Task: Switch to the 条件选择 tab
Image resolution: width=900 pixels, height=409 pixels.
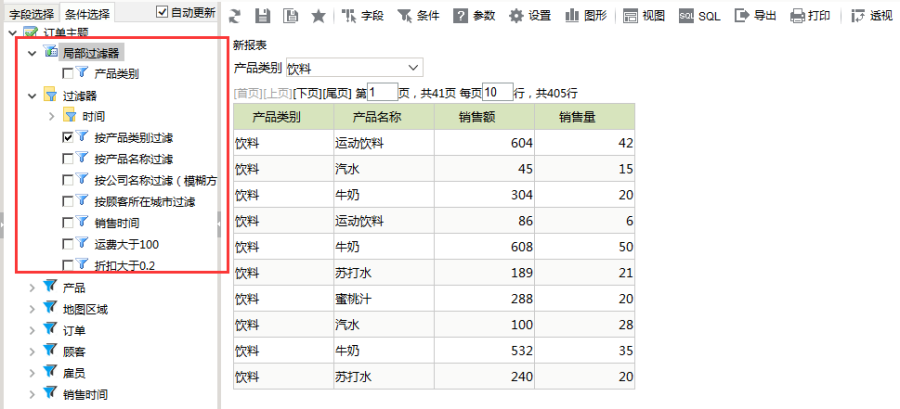Action: 86,13
